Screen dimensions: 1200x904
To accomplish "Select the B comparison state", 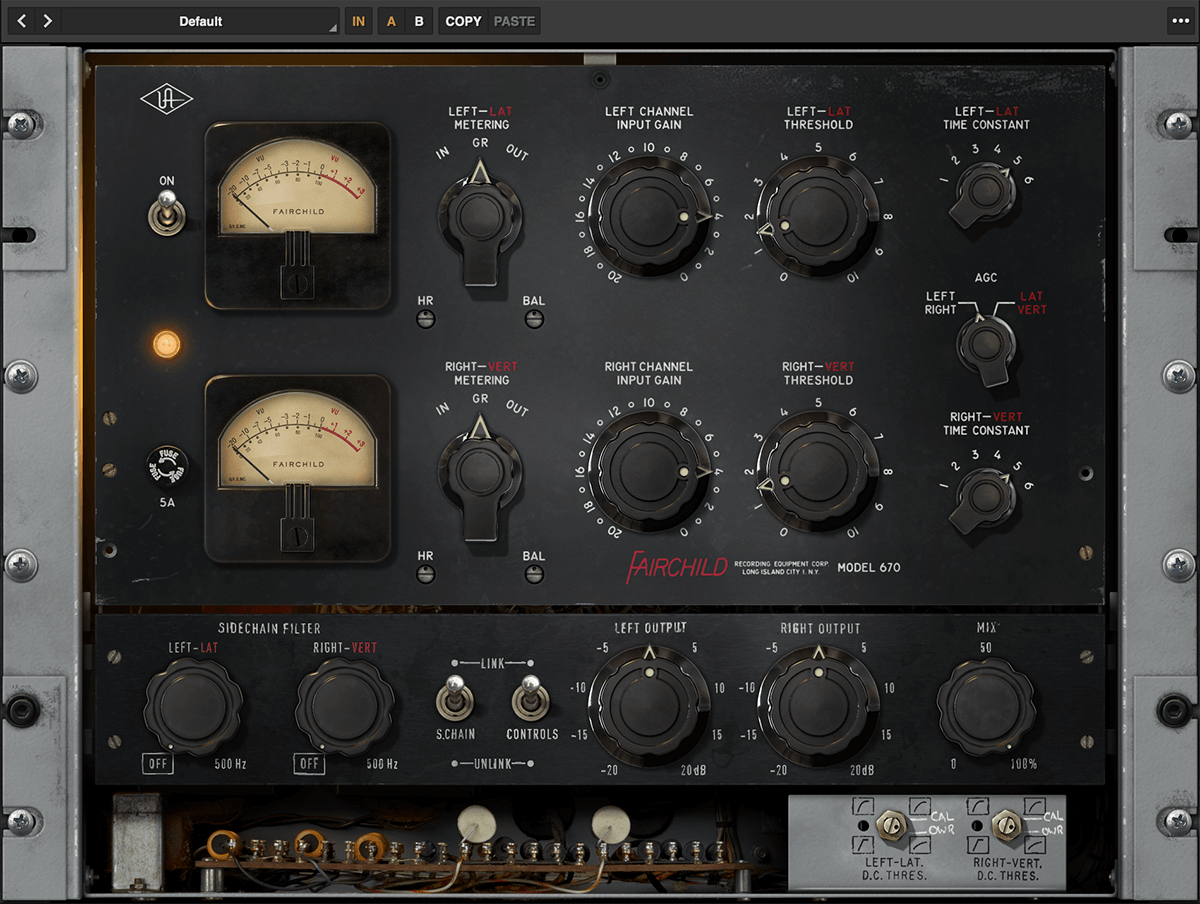I will coord(419,21).
